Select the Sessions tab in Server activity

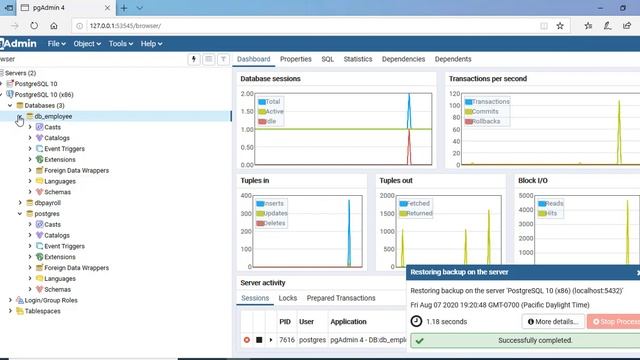point(255,298)
